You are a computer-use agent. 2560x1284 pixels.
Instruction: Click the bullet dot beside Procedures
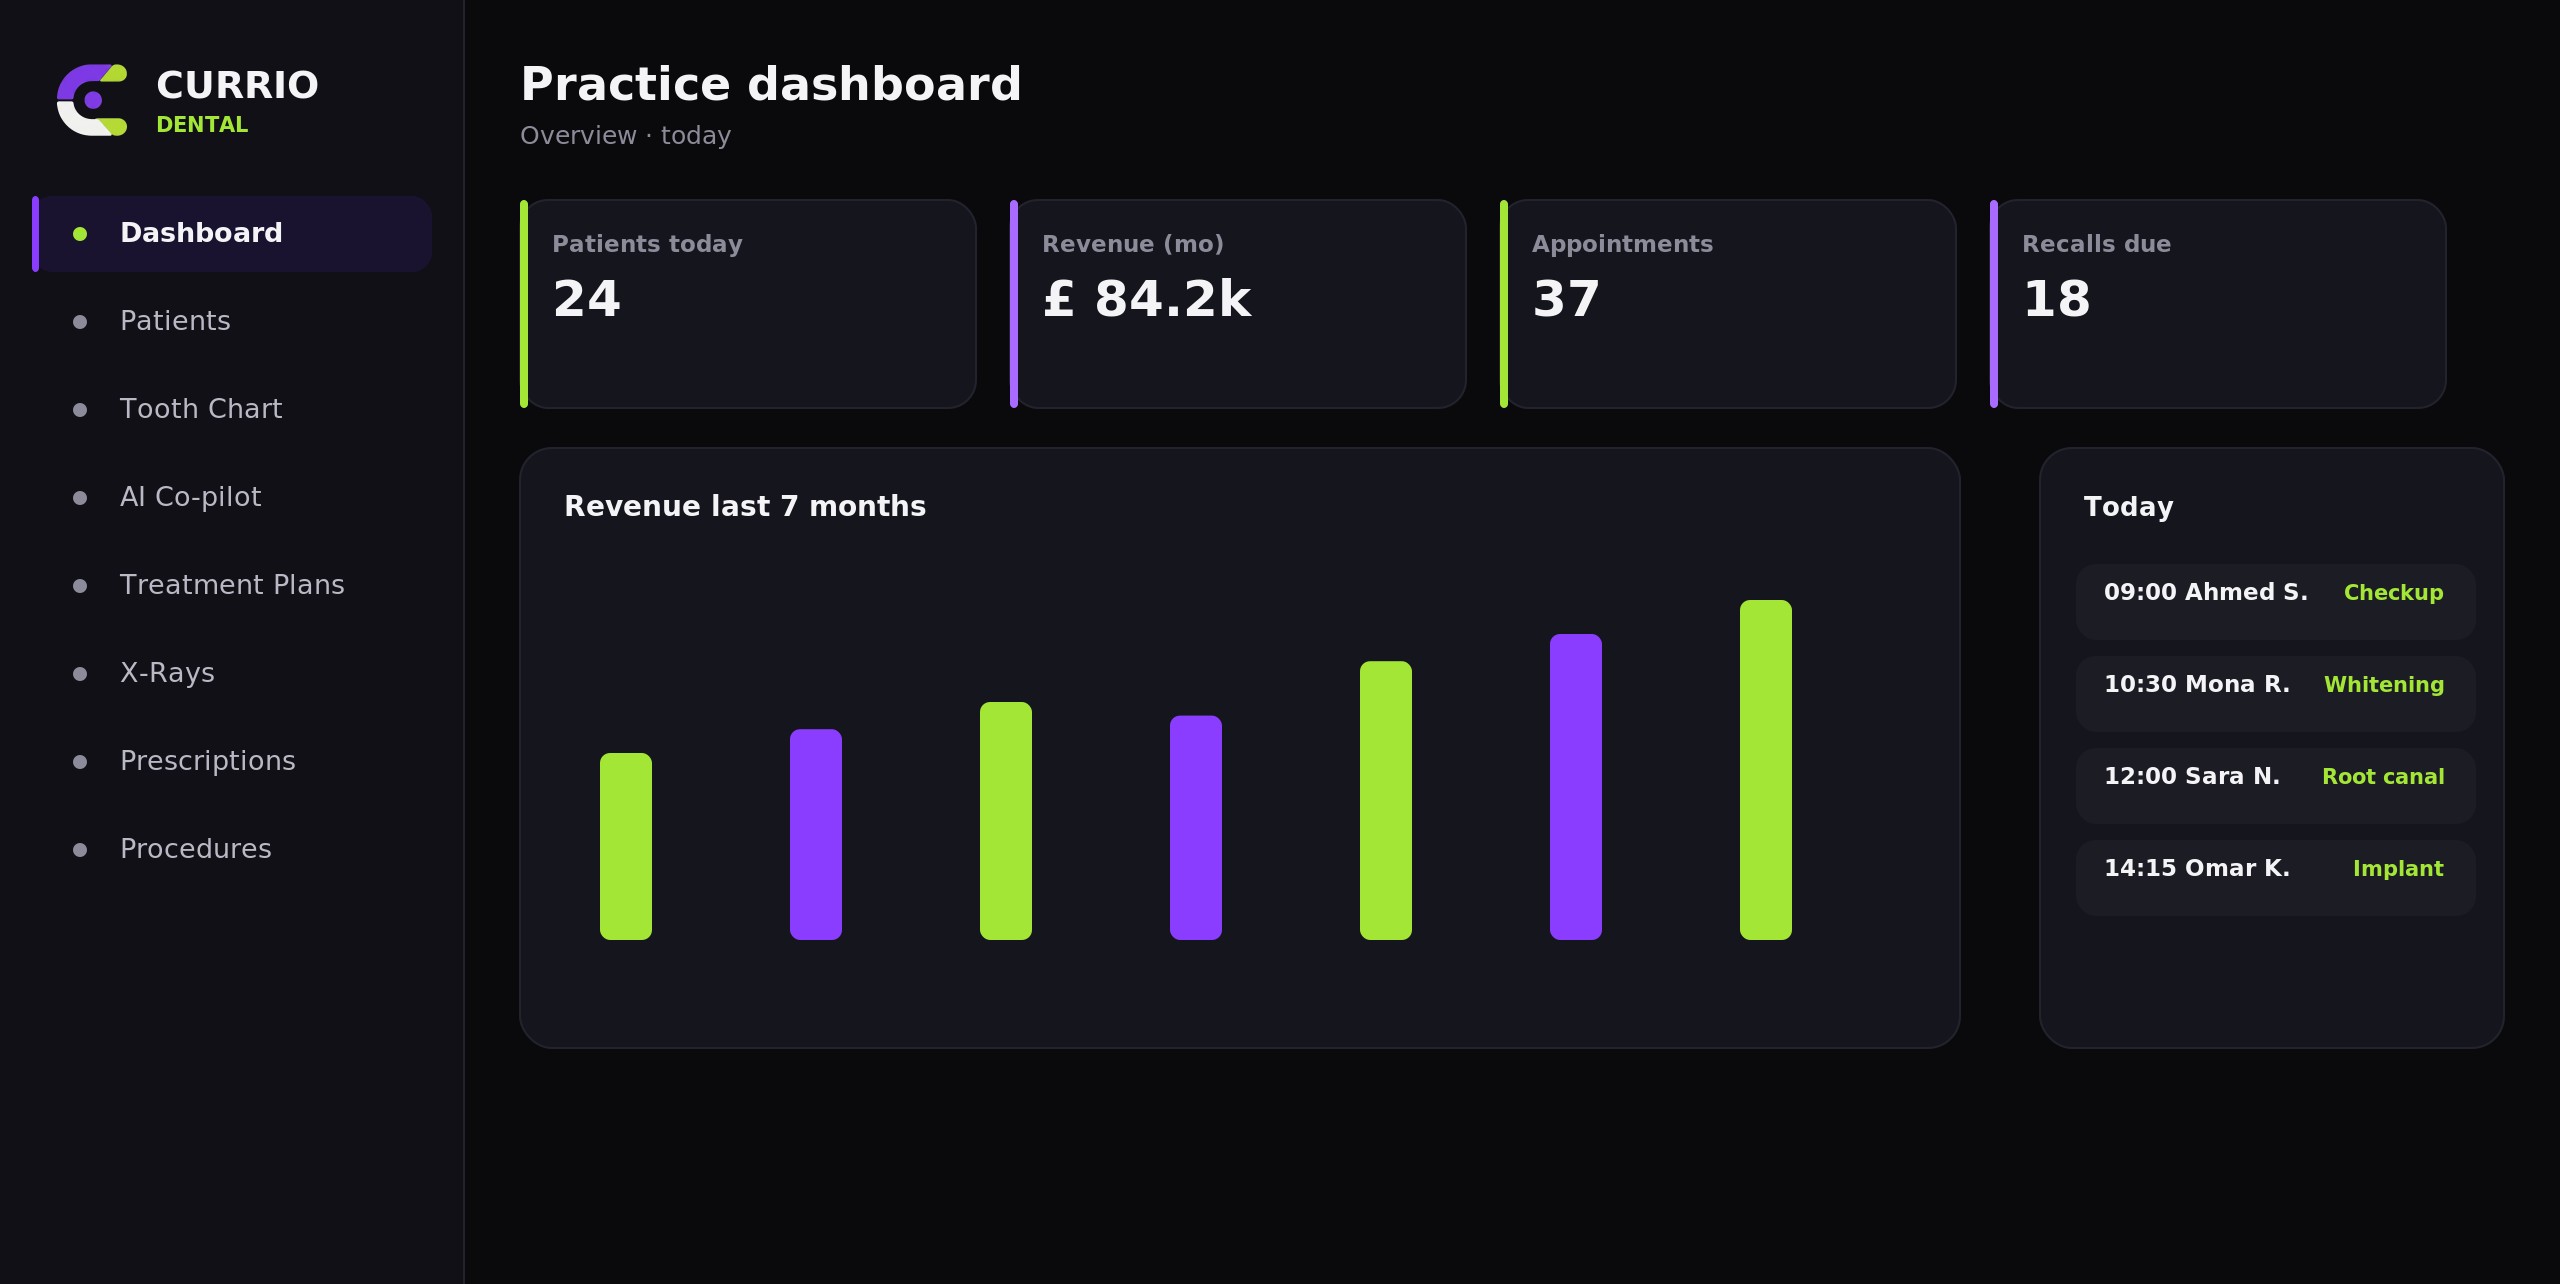[x=80, y=850]
